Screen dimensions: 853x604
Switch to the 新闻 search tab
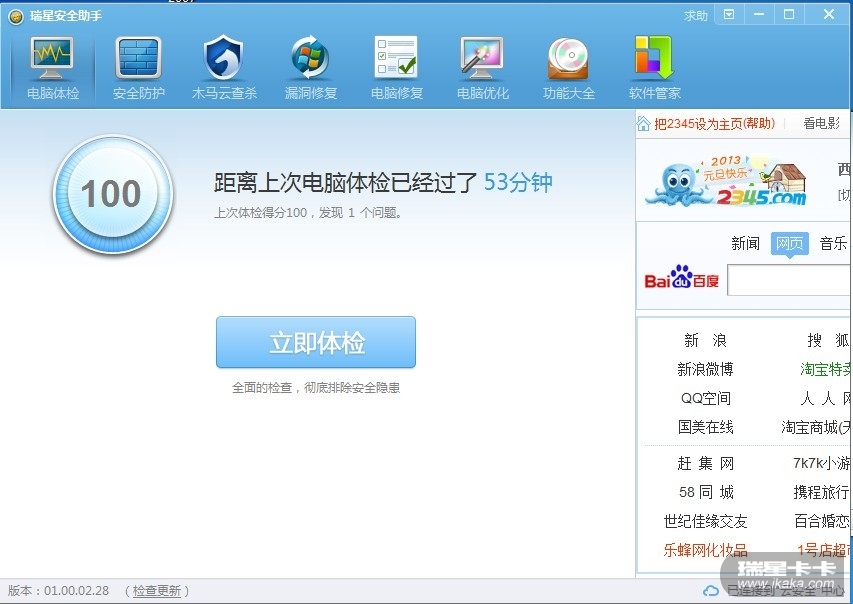click(745, 243)
